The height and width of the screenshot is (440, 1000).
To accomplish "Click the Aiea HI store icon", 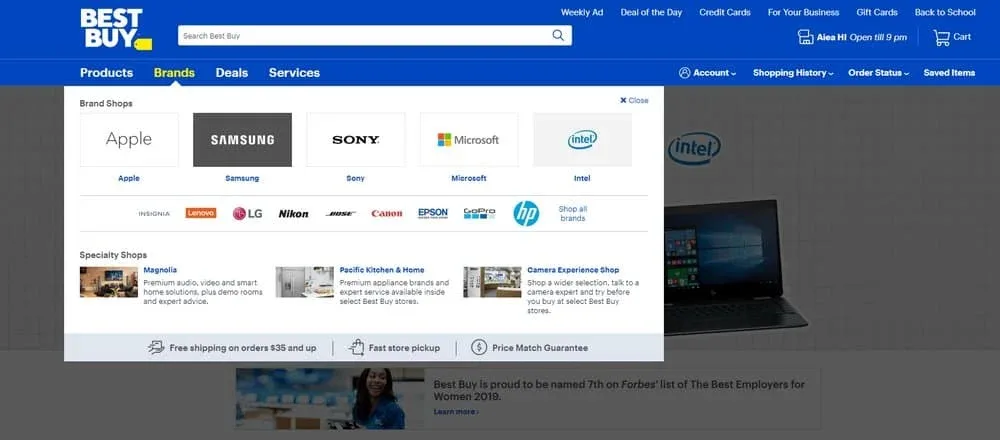I will [805, 37].
